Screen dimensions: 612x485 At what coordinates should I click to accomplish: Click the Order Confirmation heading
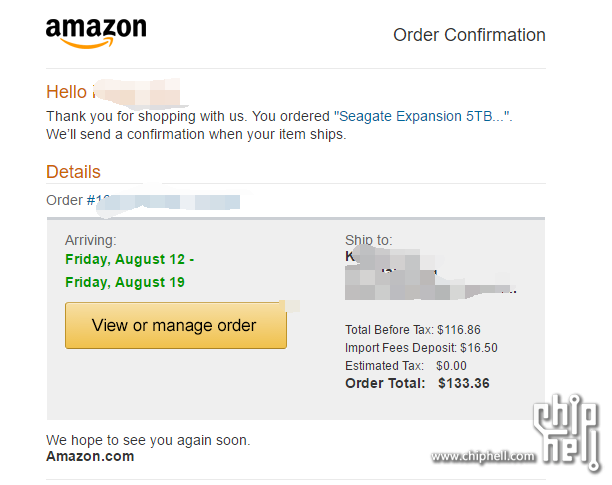469,35
